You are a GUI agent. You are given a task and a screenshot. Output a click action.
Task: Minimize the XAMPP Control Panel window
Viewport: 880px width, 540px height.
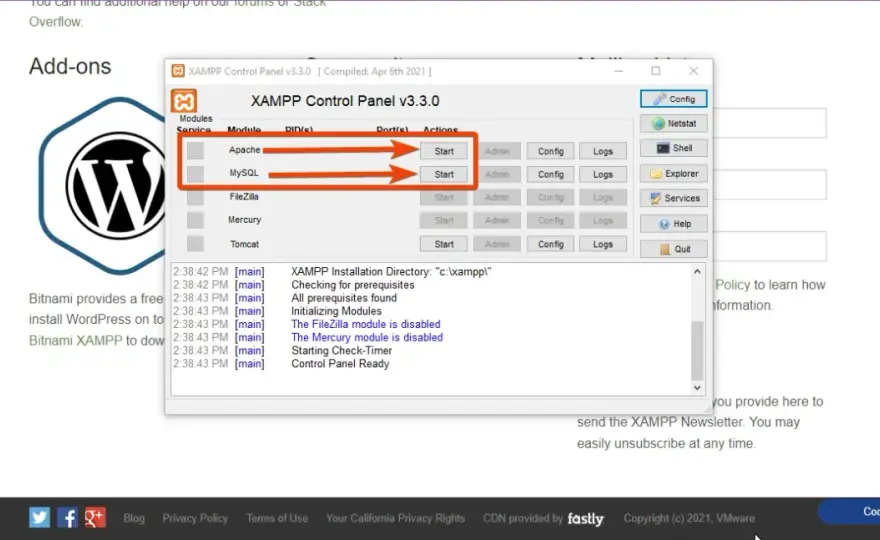pos(618,71)
